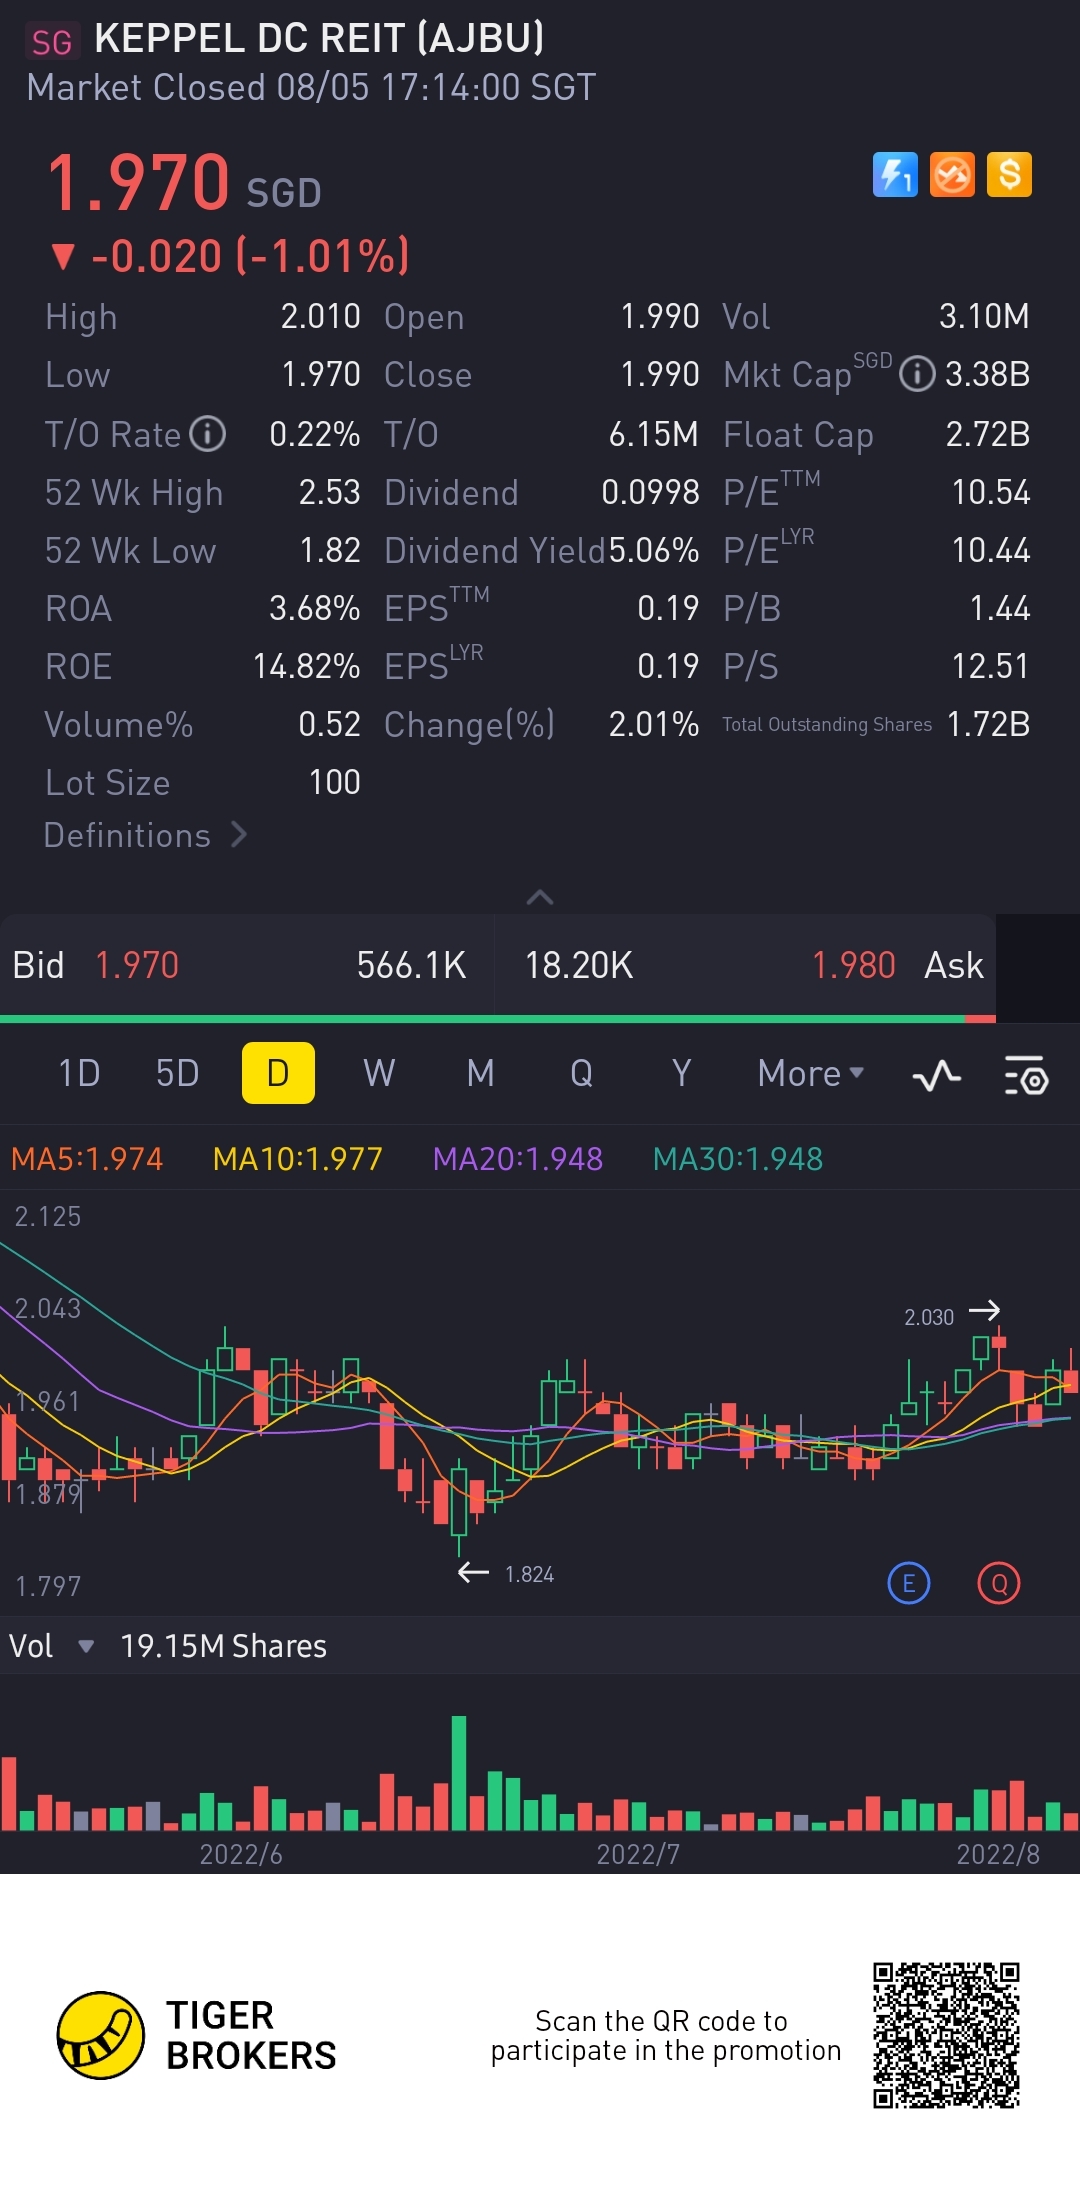This screenshot has width=1080, height=2197.
Task: Open the Mkt Cap info tooltip
Action: point(917,374)
